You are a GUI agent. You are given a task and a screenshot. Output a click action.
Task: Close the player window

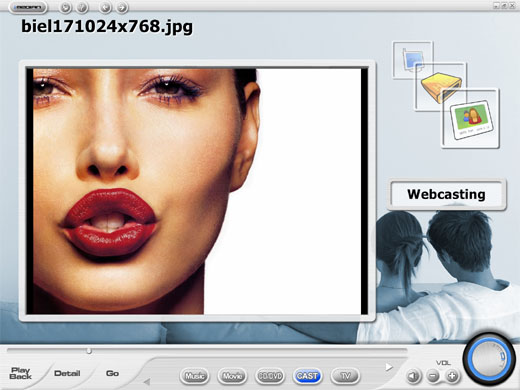(512, 6)
